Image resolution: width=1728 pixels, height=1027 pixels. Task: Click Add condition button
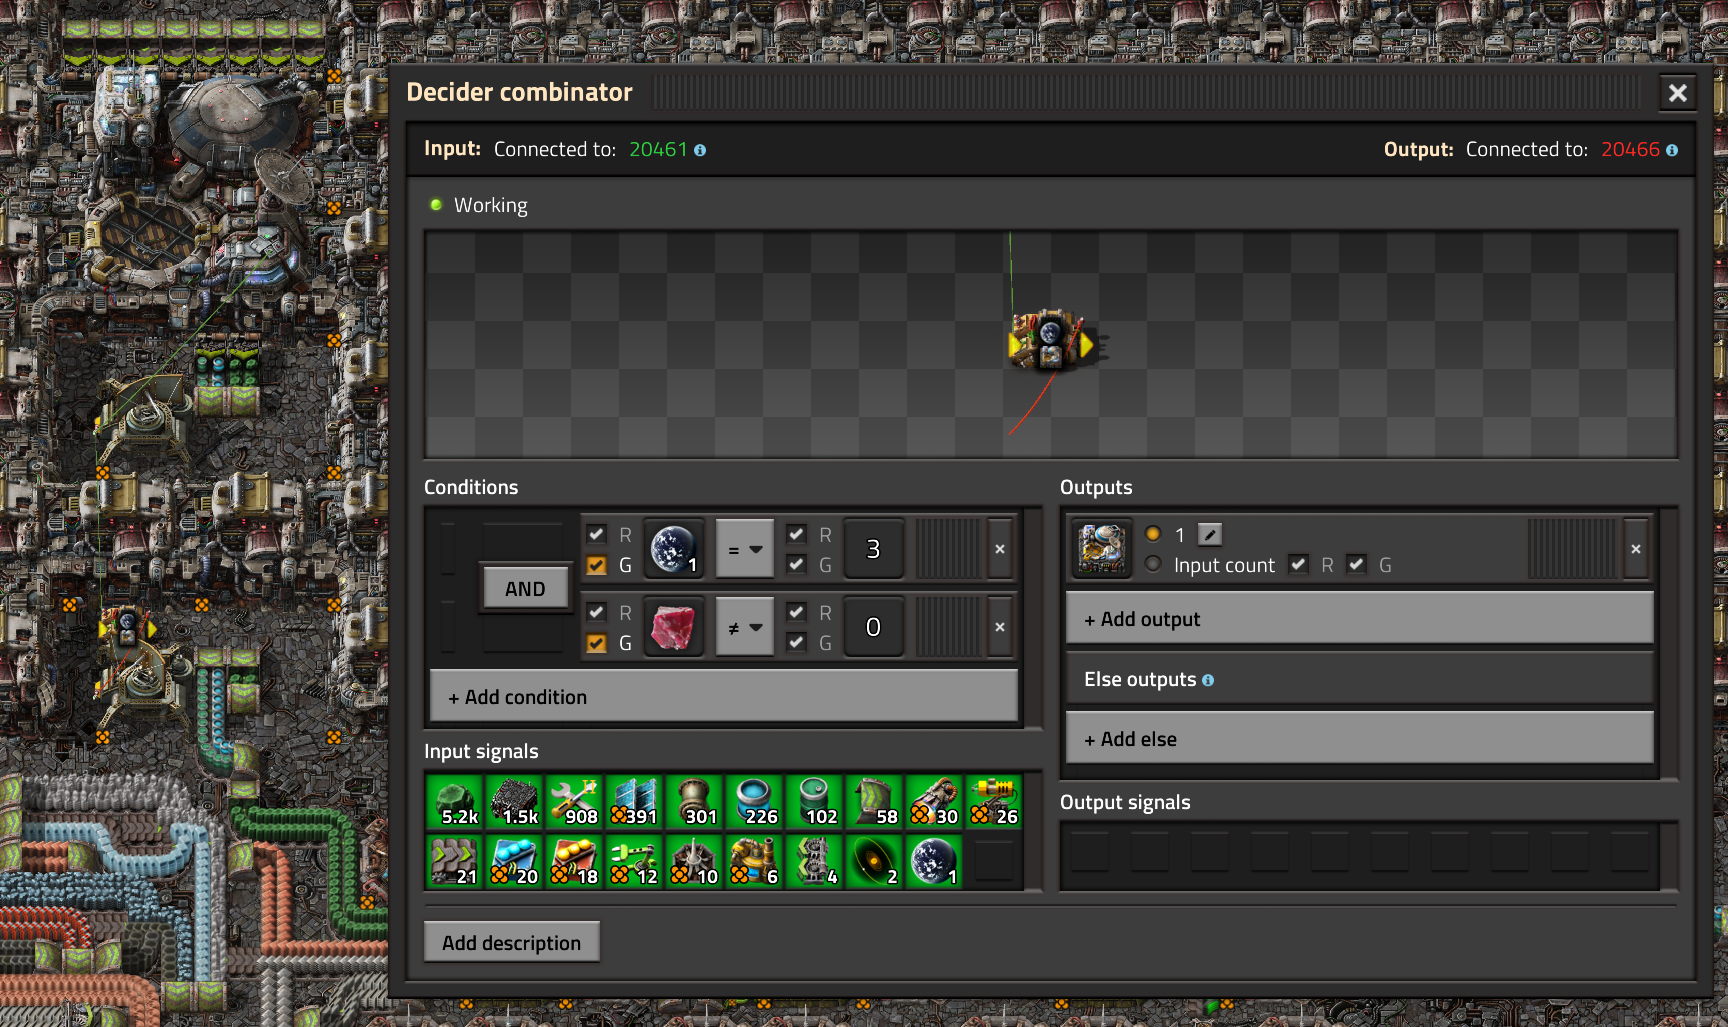(x=724, y=697)
